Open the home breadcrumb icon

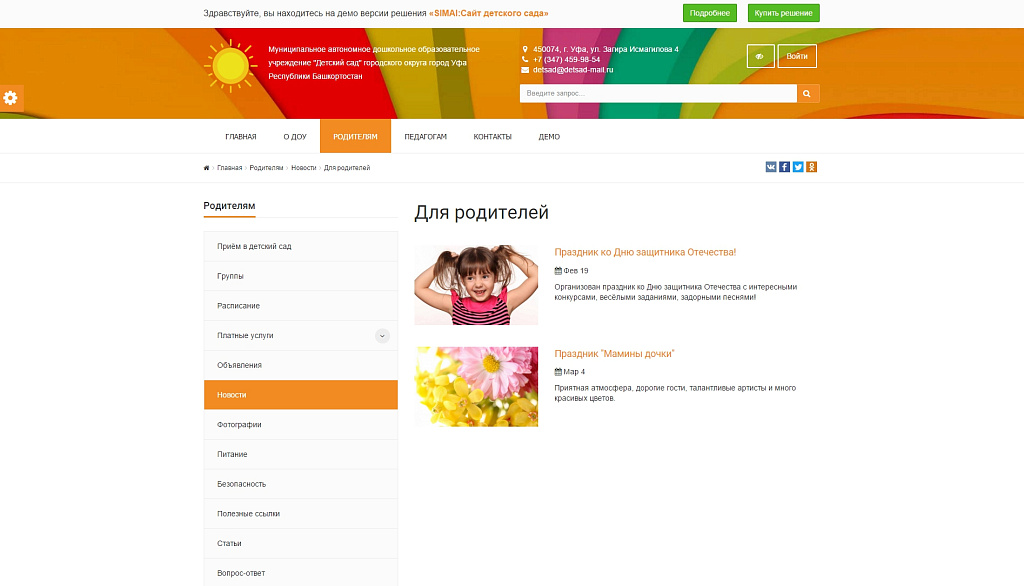tap(205, 167)
